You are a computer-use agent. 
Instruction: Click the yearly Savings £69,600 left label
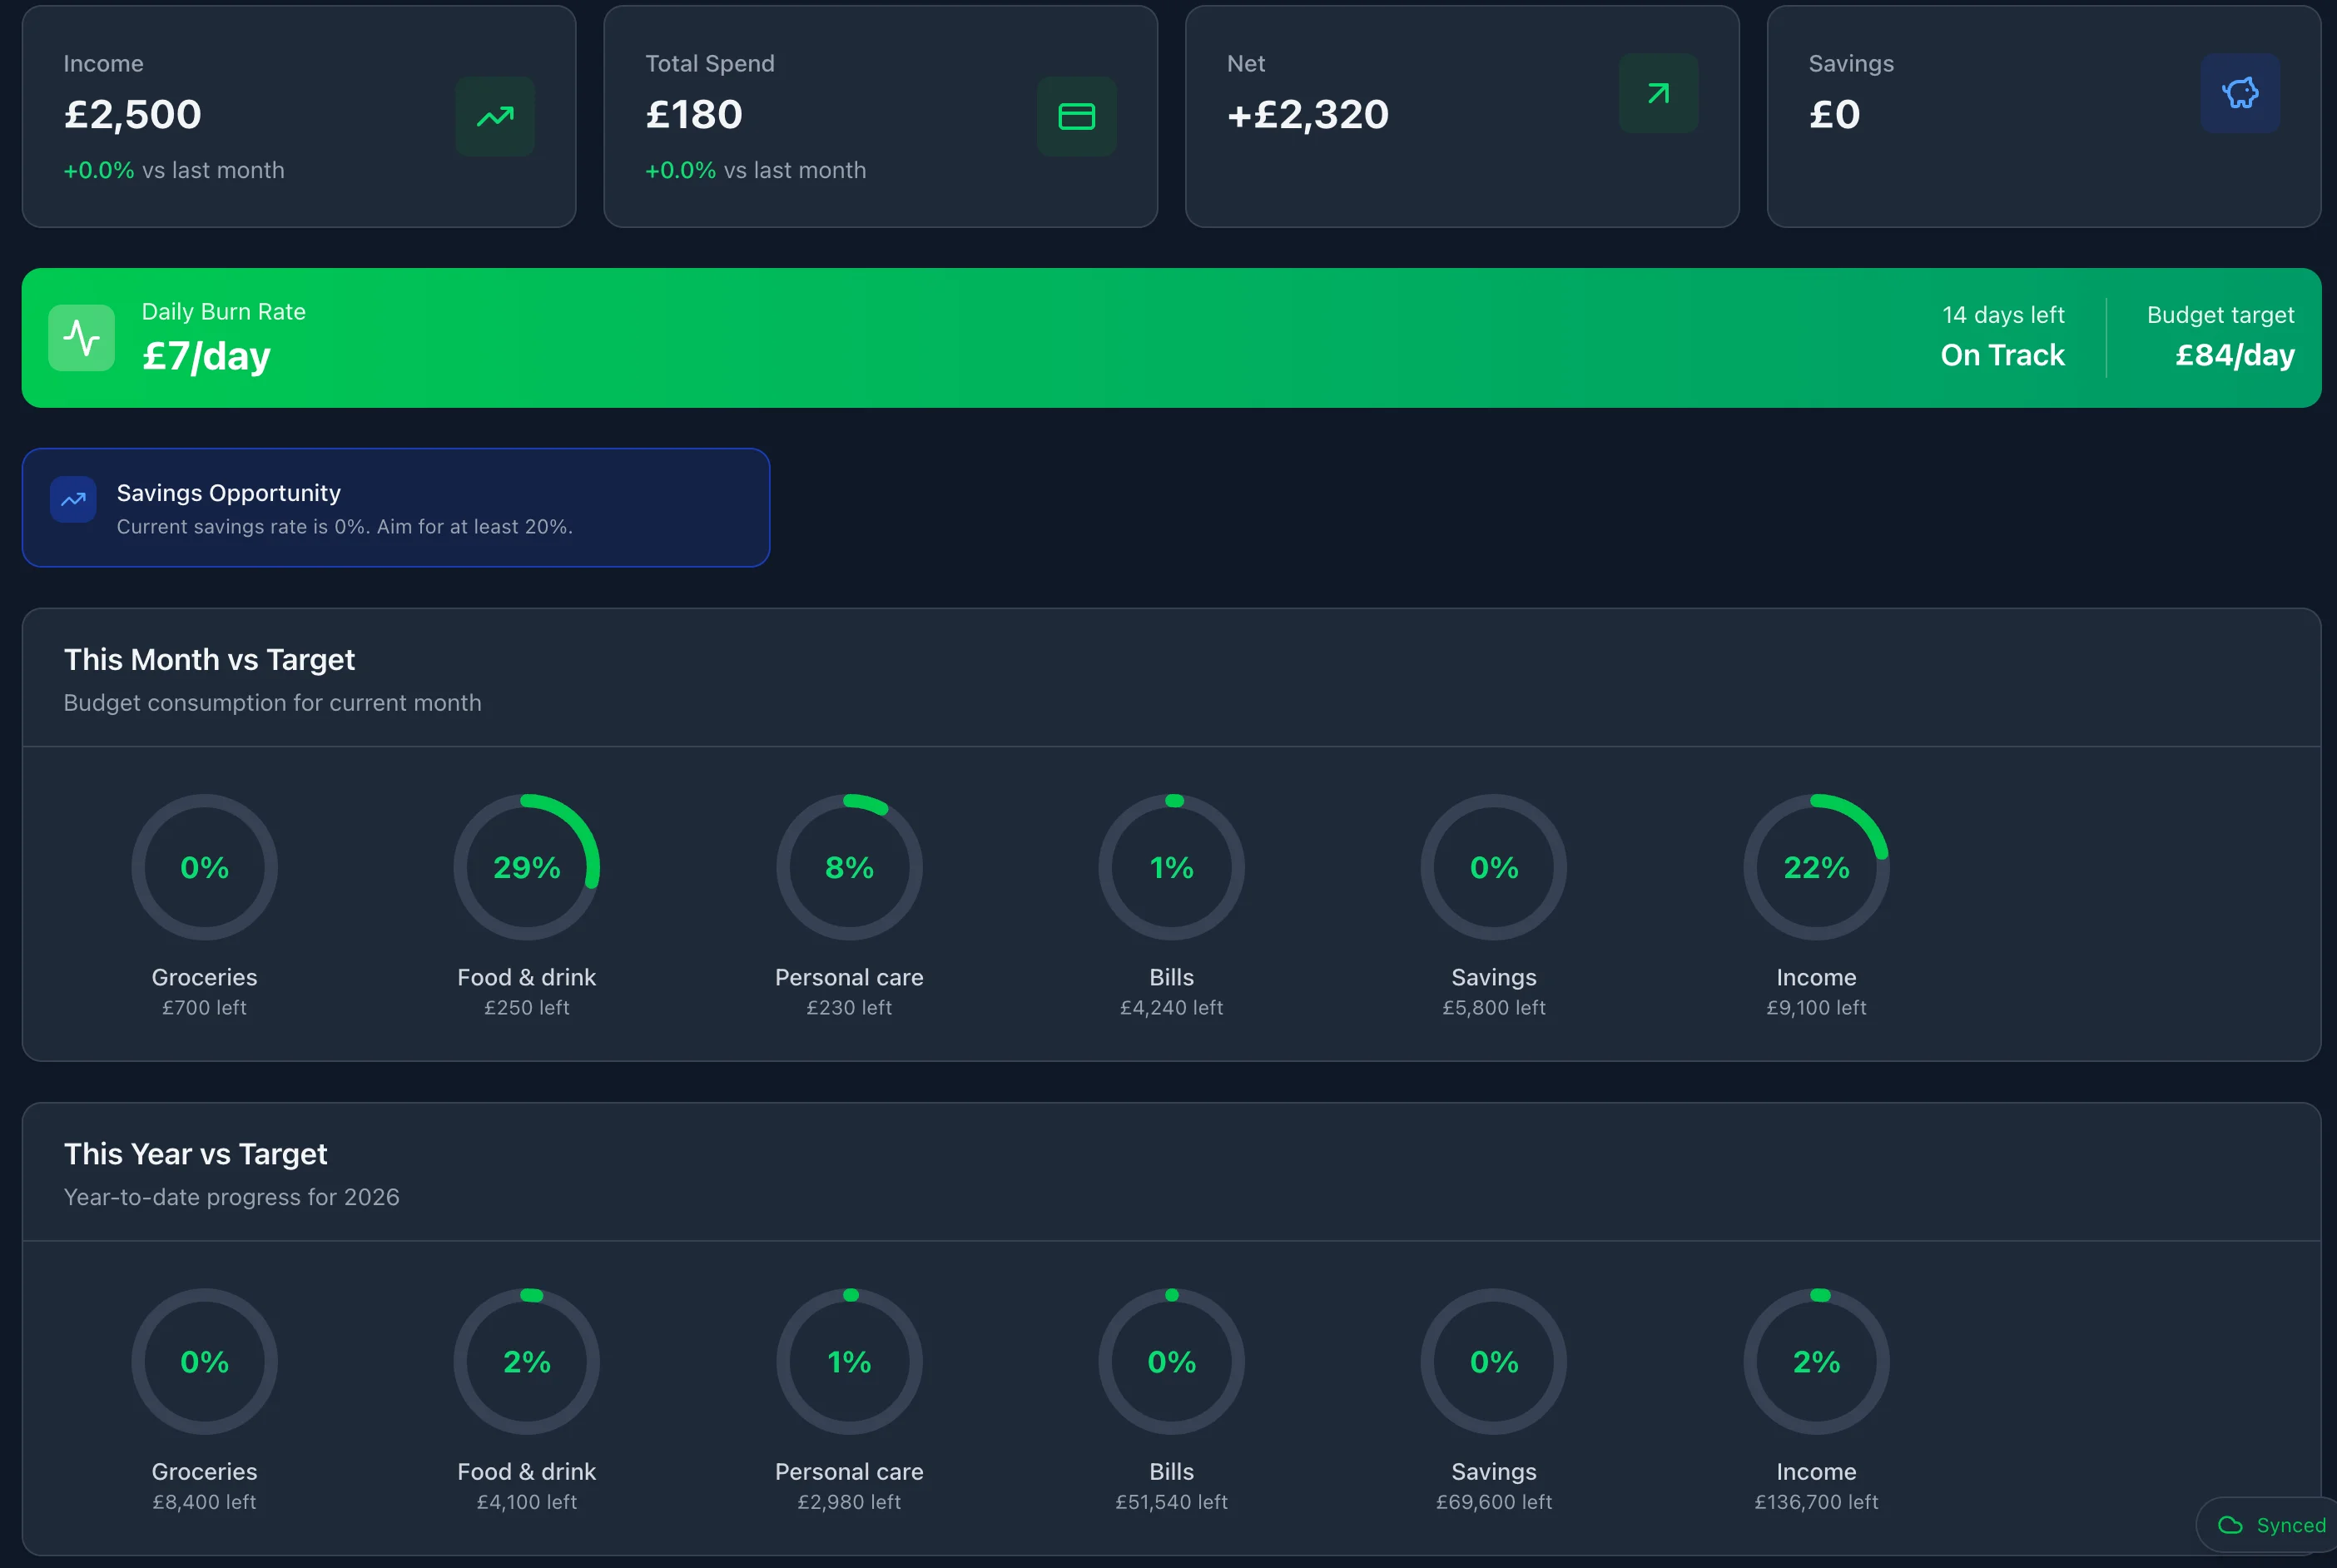(x=1494, y=1502)
